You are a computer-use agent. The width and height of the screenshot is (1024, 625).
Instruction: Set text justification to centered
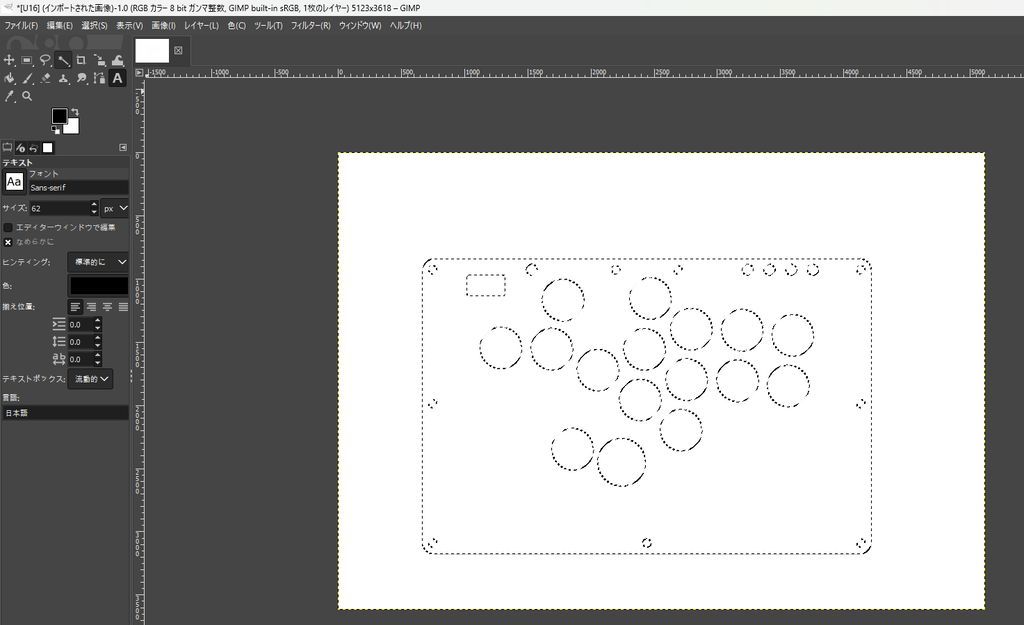point(107,307)
